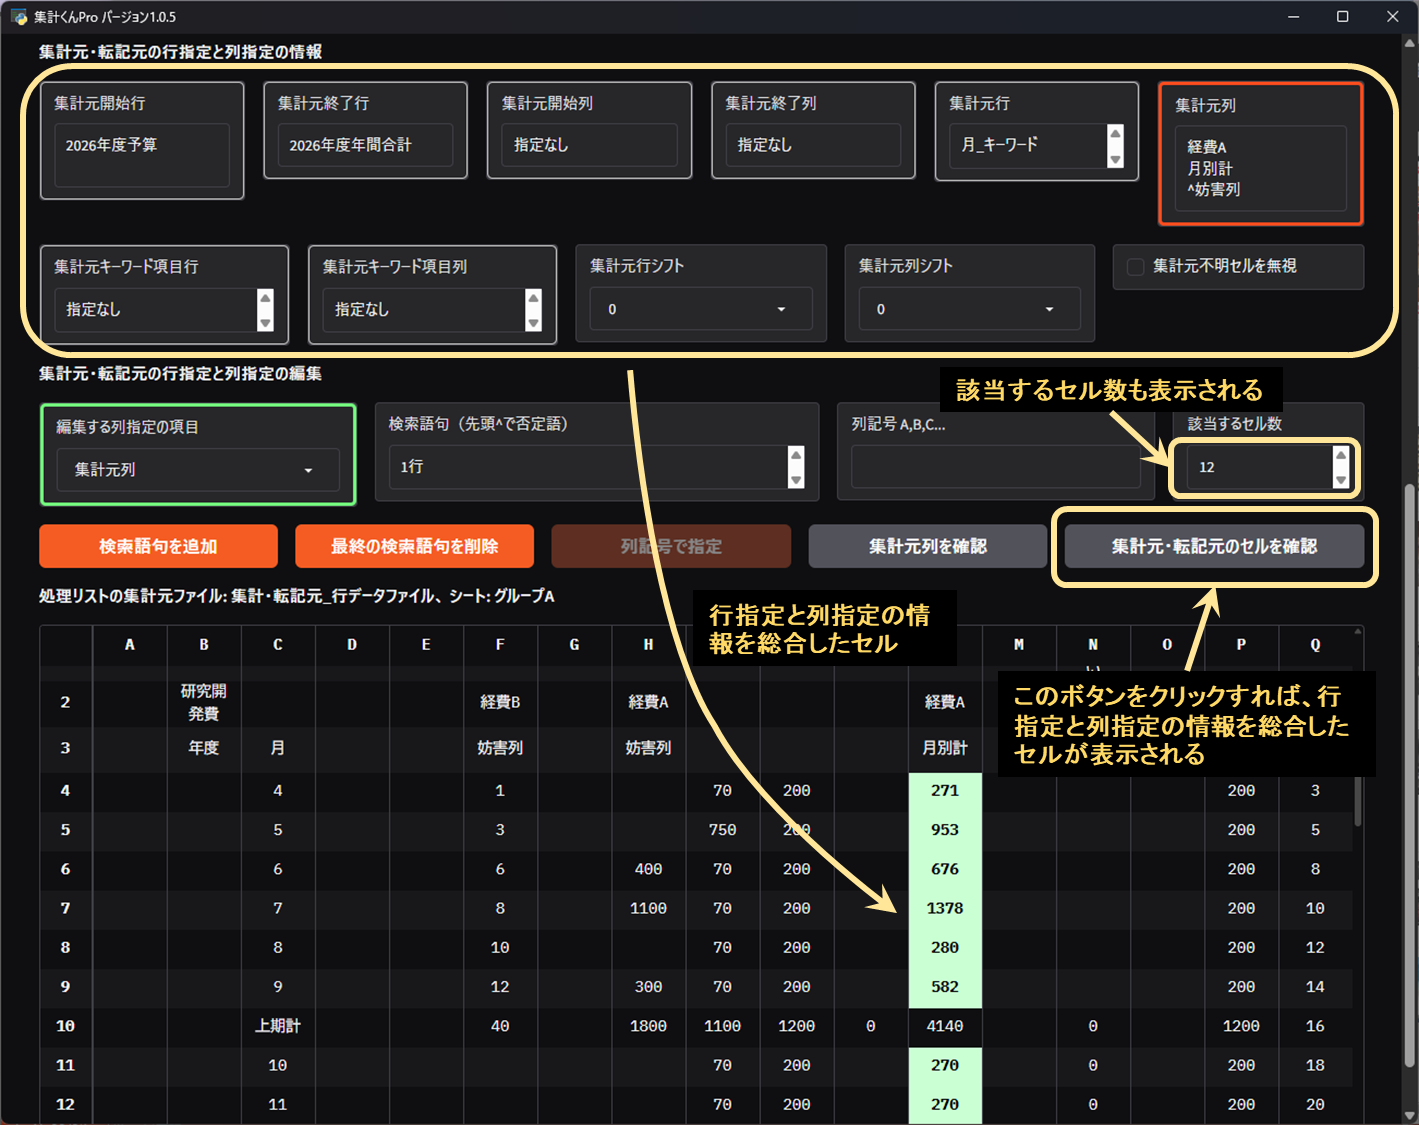Enable the 集計元不明セルを無視 checkbox
This screenshot has height=1125, width=1419.
click(1135, 267)
